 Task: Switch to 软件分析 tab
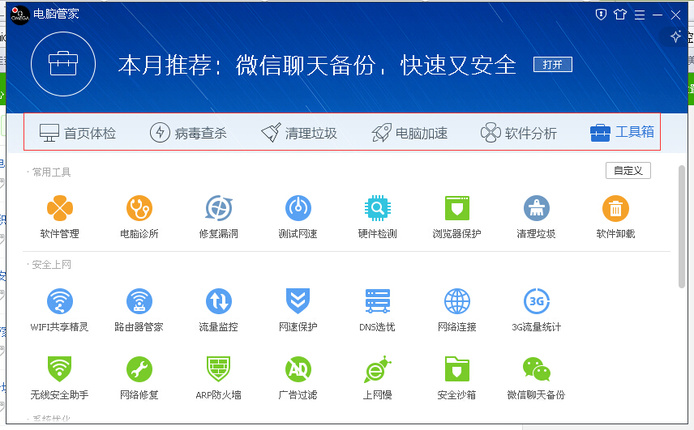519,133
